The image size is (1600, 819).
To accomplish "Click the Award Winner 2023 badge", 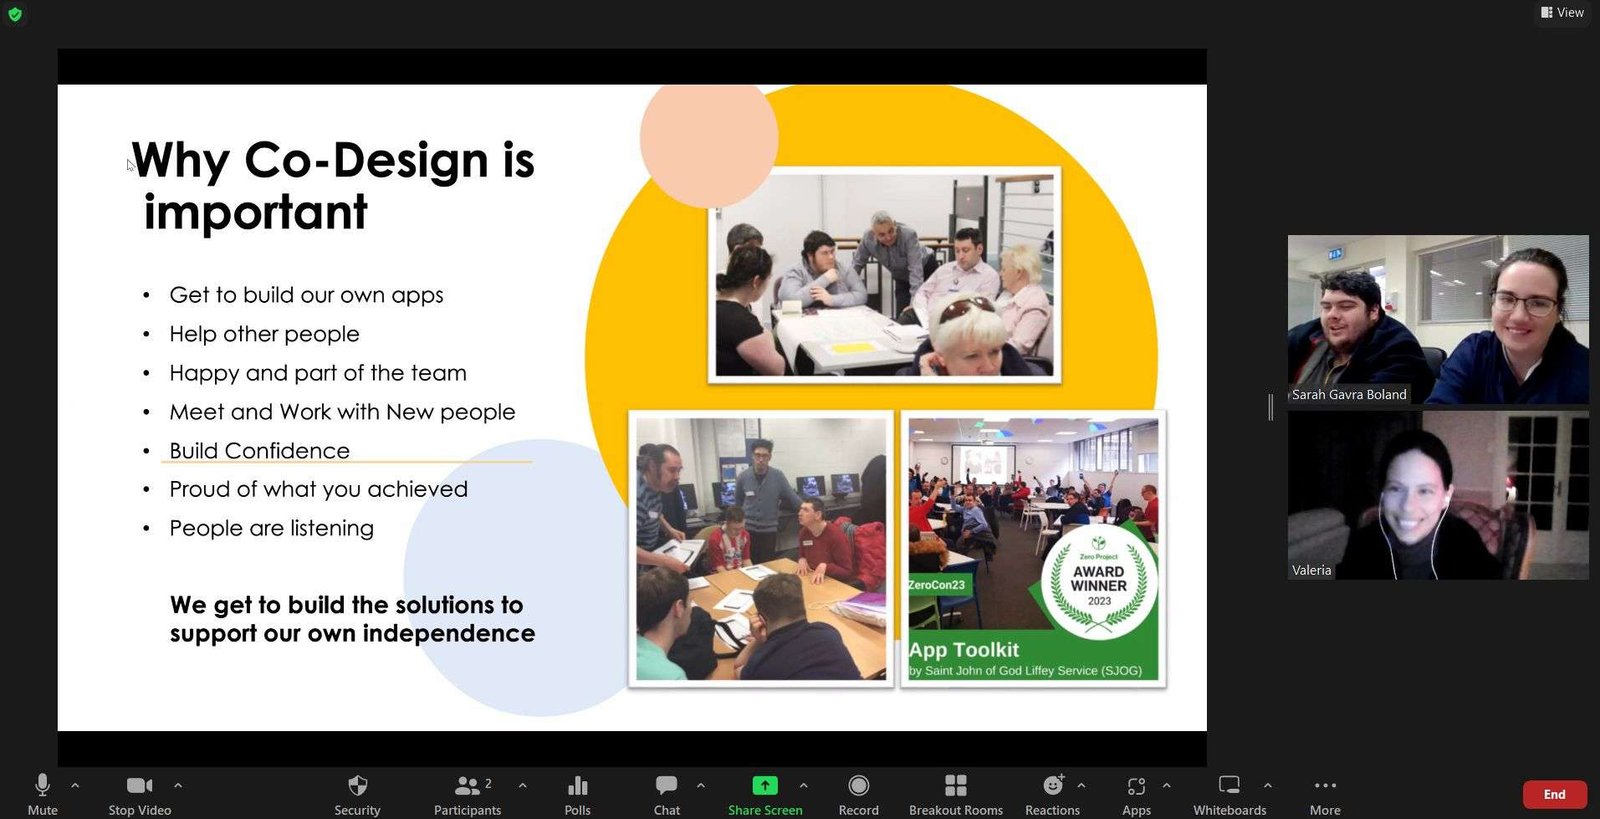I will (x=1099, y=582).
